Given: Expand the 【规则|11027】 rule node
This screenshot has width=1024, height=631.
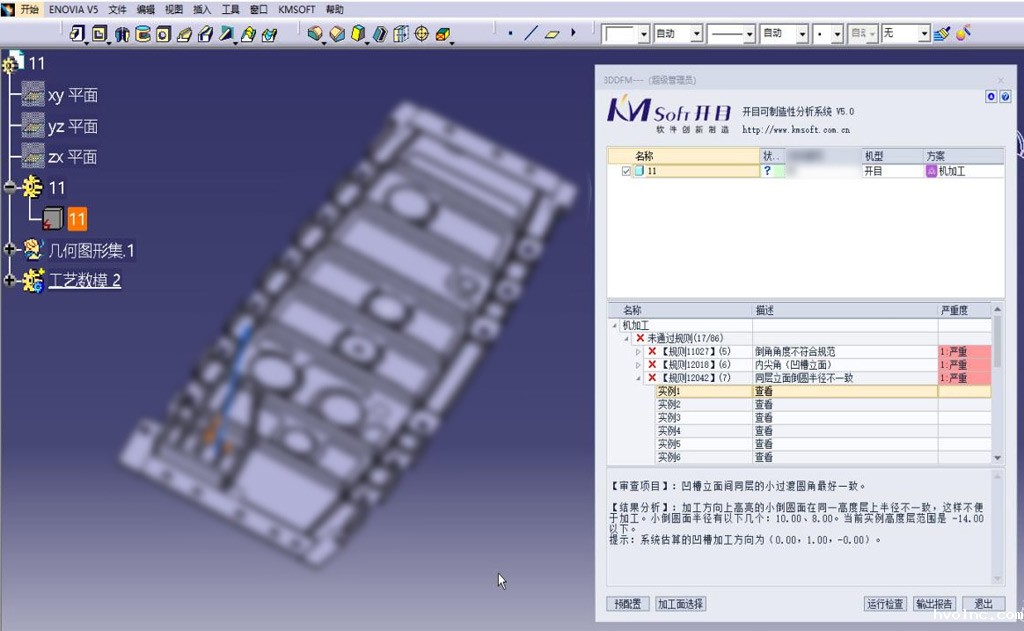Looking at the screenshot, I should click(636, 352).
